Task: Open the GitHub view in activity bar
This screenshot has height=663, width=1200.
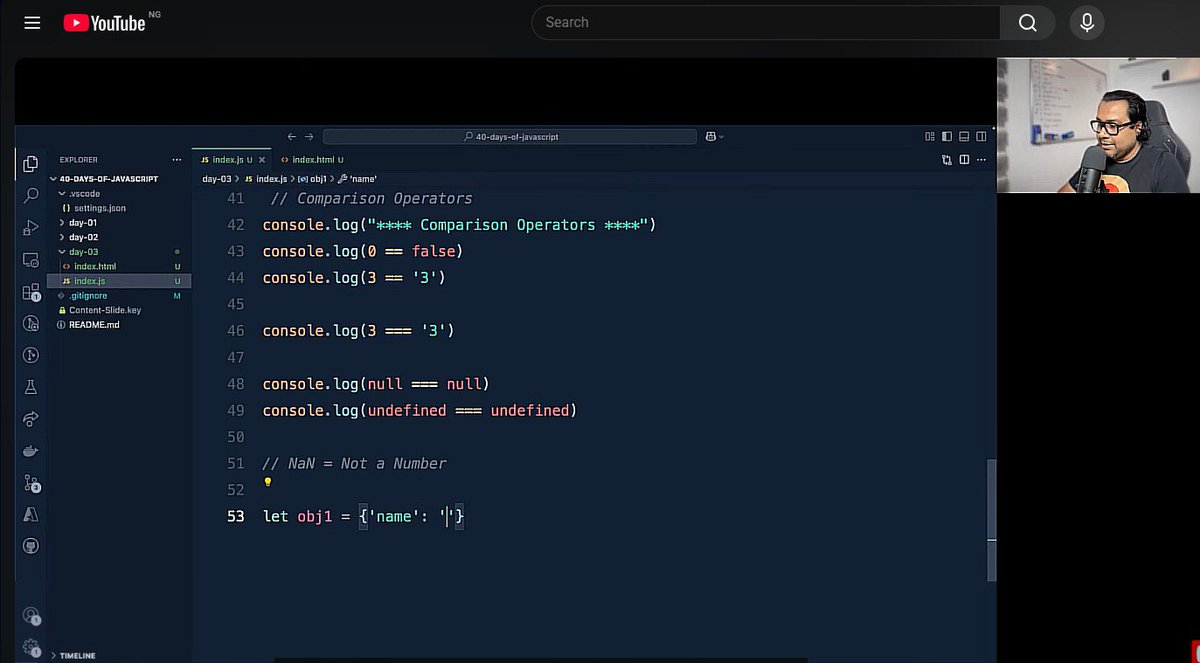Action: pos(31,546)
